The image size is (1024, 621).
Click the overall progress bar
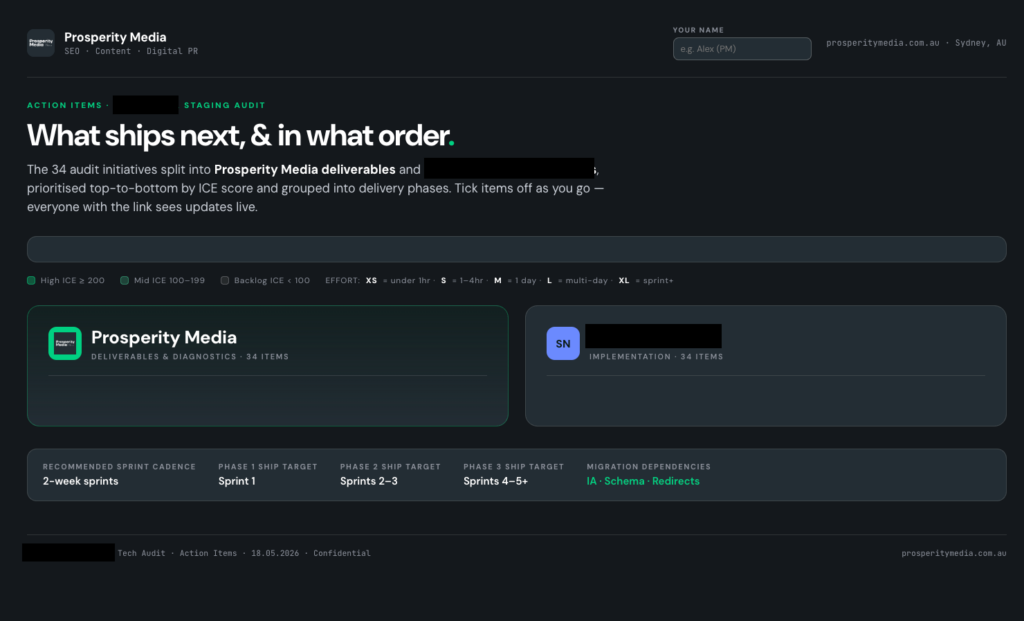(x=517, y=249)
